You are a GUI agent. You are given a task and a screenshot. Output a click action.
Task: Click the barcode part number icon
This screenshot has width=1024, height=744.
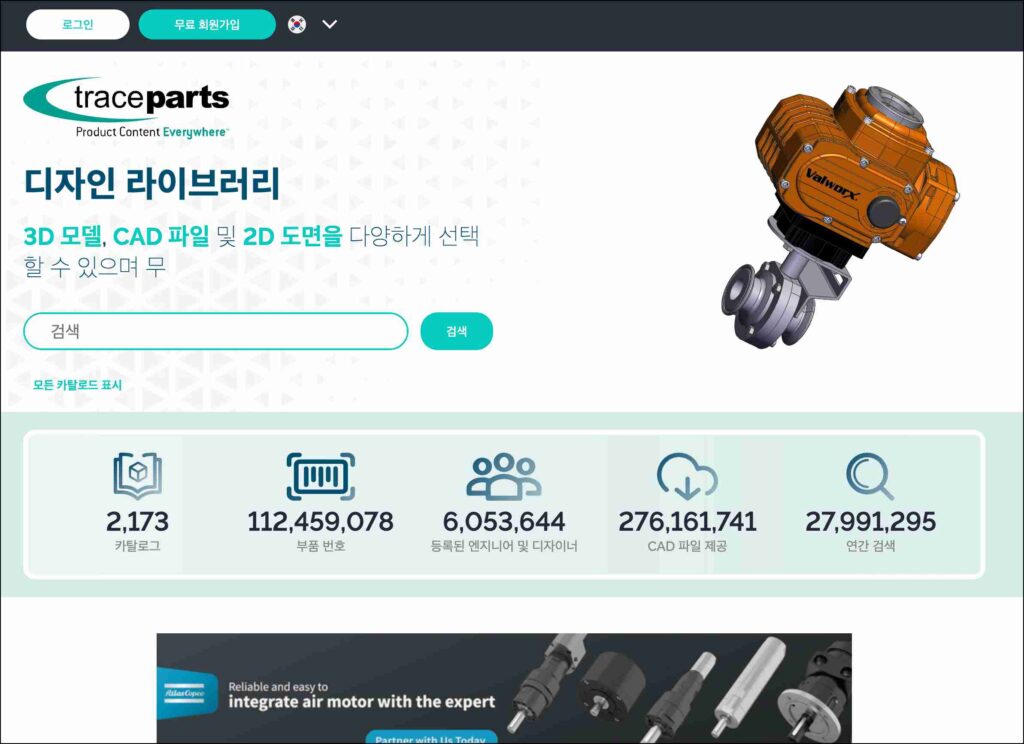320,475
